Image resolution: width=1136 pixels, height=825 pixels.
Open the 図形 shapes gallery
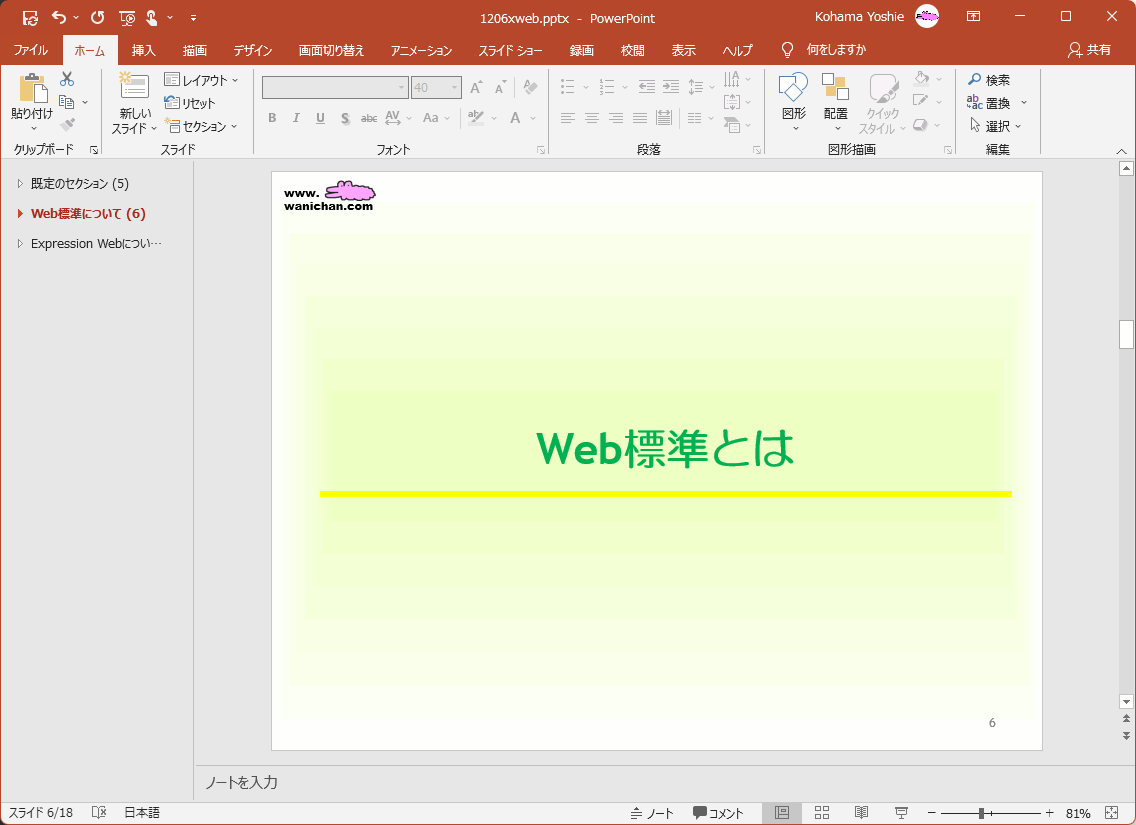(794, 102)
